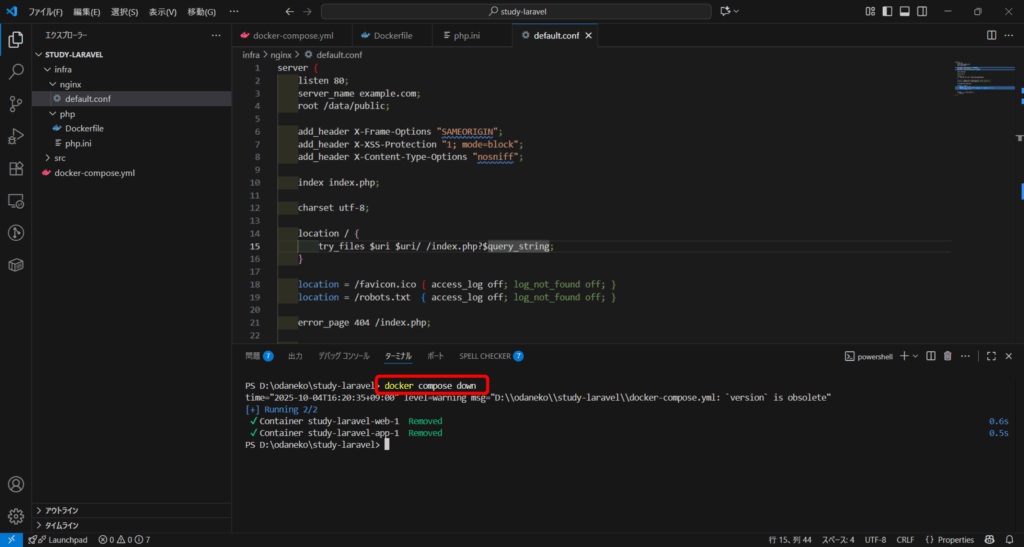
Task: Open the Extensions view
Action: point(16,168)
